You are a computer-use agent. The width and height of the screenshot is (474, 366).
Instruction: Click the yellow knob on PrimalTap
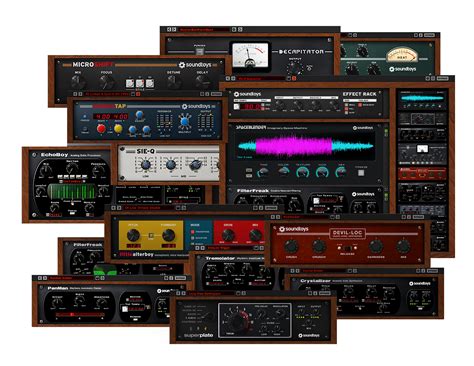[118, 128]
